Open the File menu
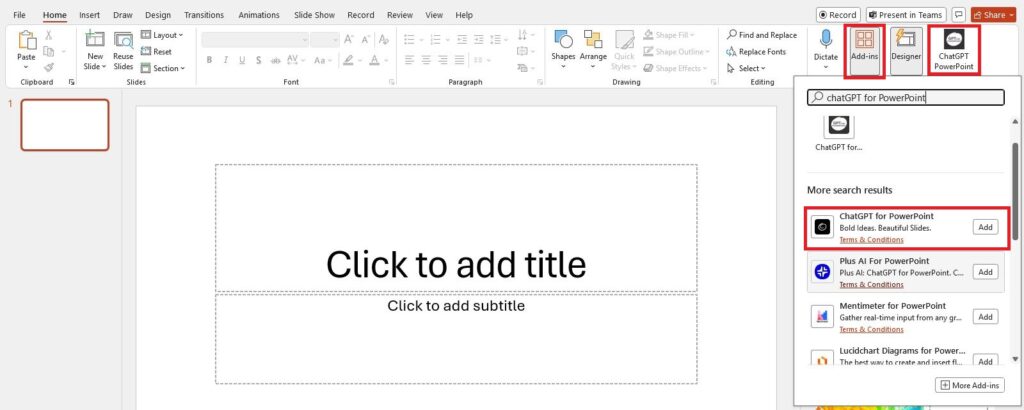 20,14
